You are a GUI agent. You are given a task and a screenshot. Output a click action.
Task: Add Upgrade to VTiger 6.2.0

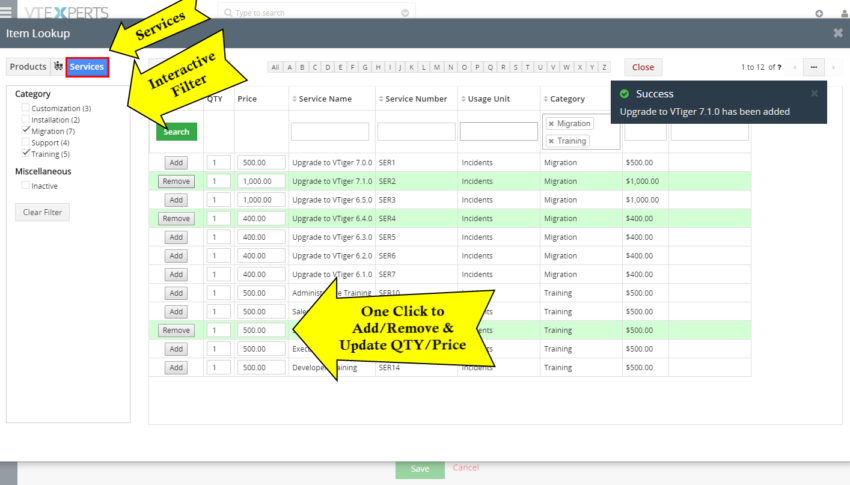pyautogui.click(x=176, y=256)
